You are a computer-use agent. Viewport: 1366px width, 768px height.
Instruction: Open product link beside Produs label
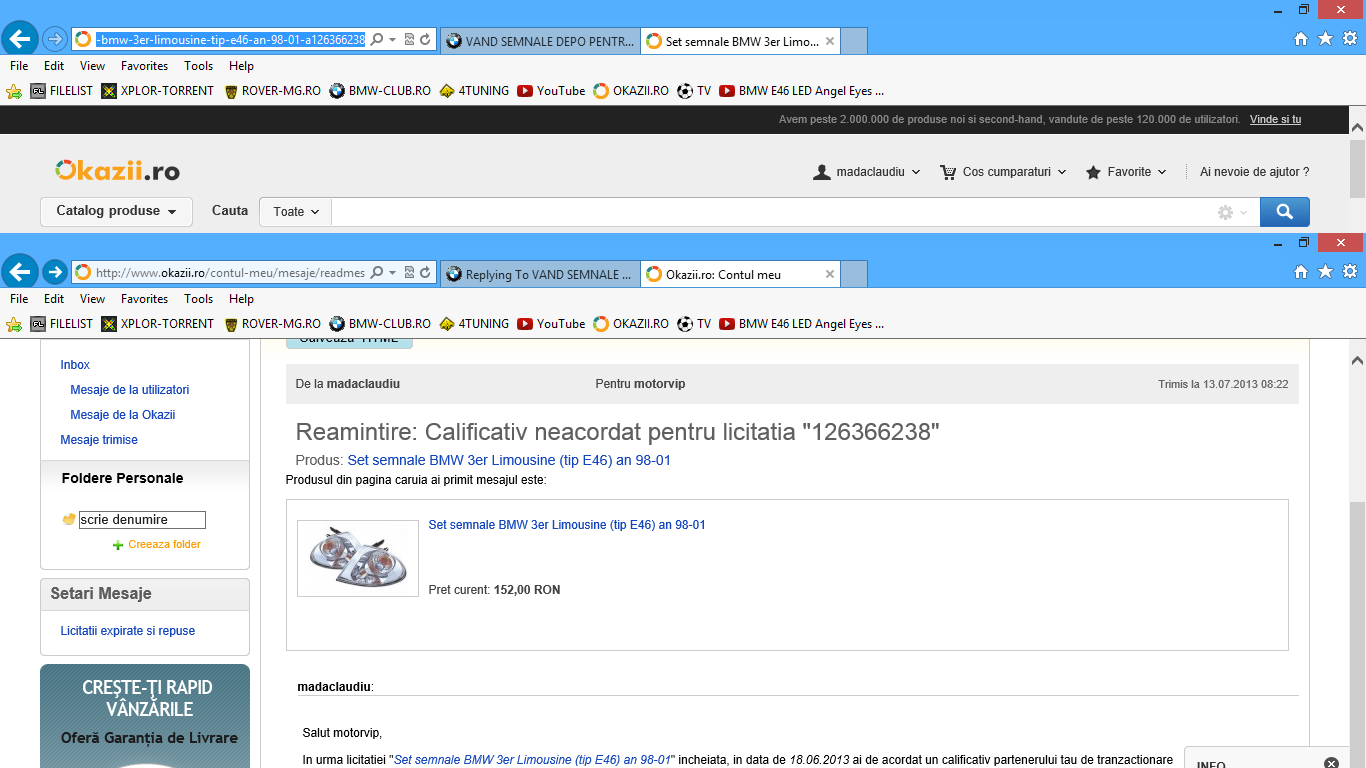(x=509, y=461)
